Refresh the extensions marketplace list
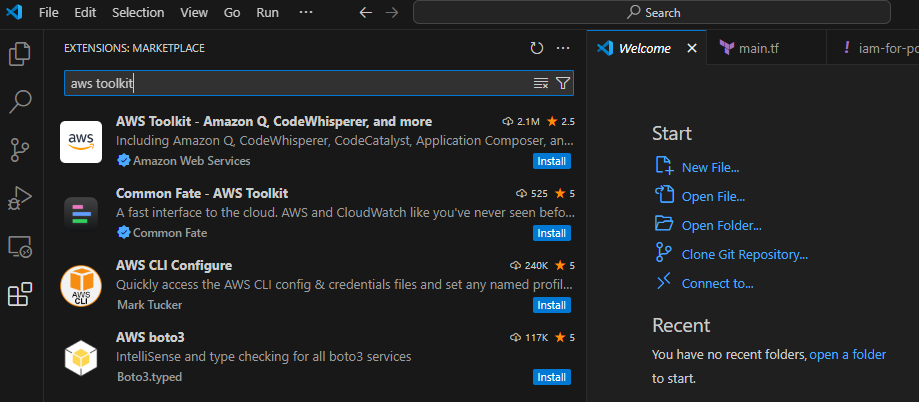Screen dimensions: 919x402 coord(537,48)
